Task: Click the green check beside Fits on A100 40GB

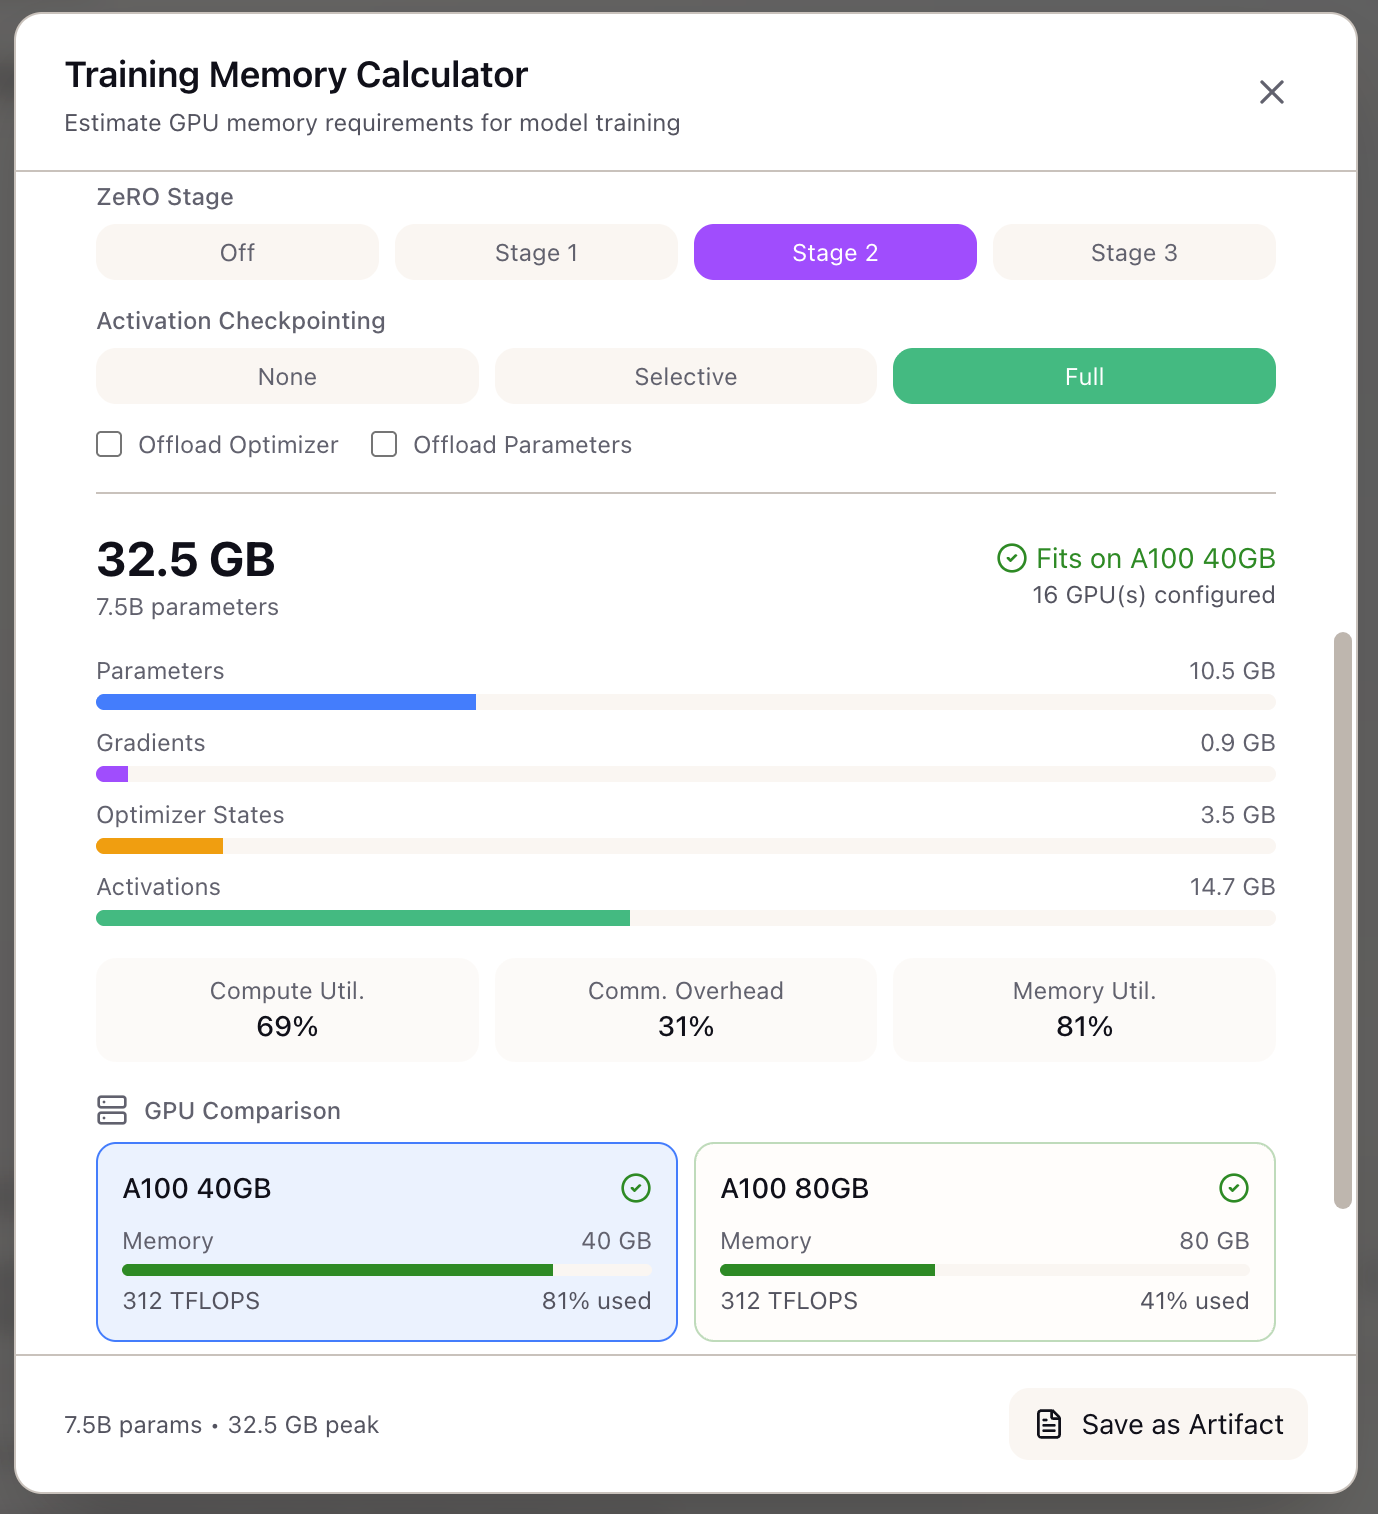Action: pyautogui.click(x=1011, y=558)
